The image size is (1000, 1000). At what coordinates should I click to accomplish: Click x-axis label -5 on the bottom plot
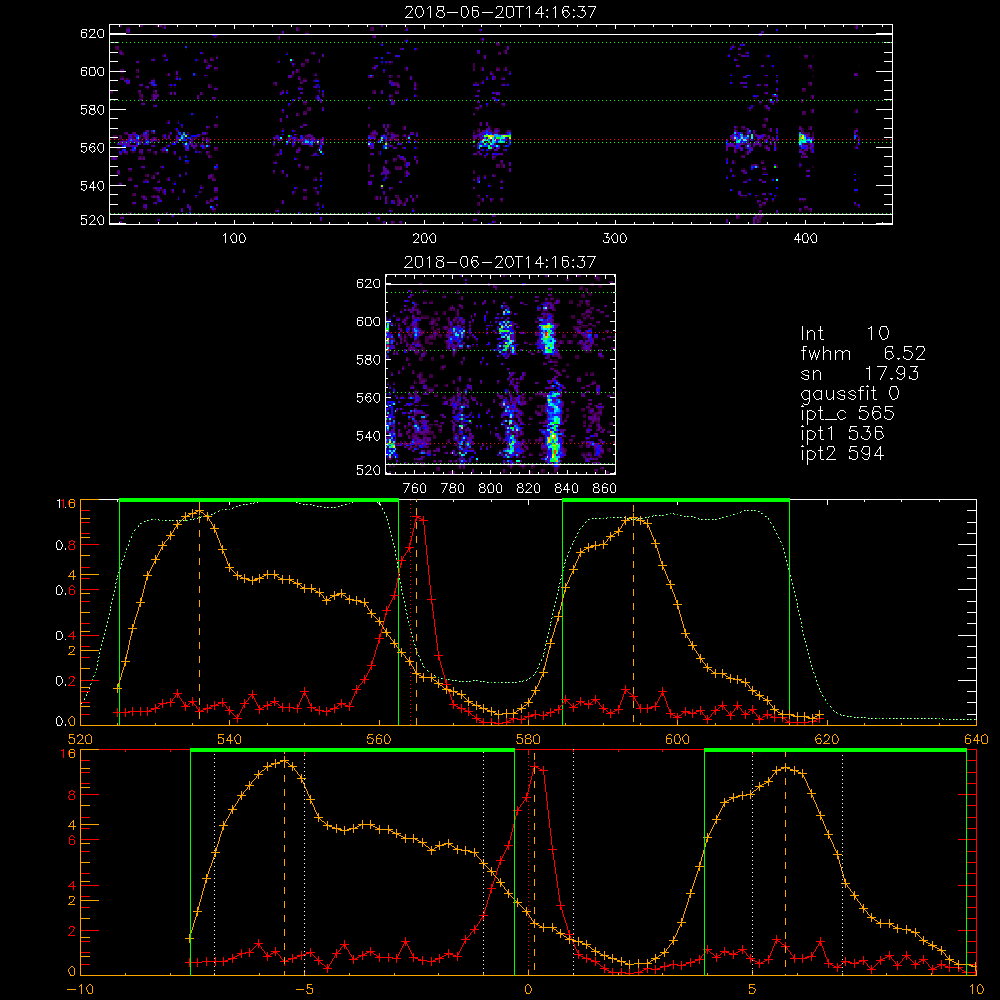coord(304,989)
